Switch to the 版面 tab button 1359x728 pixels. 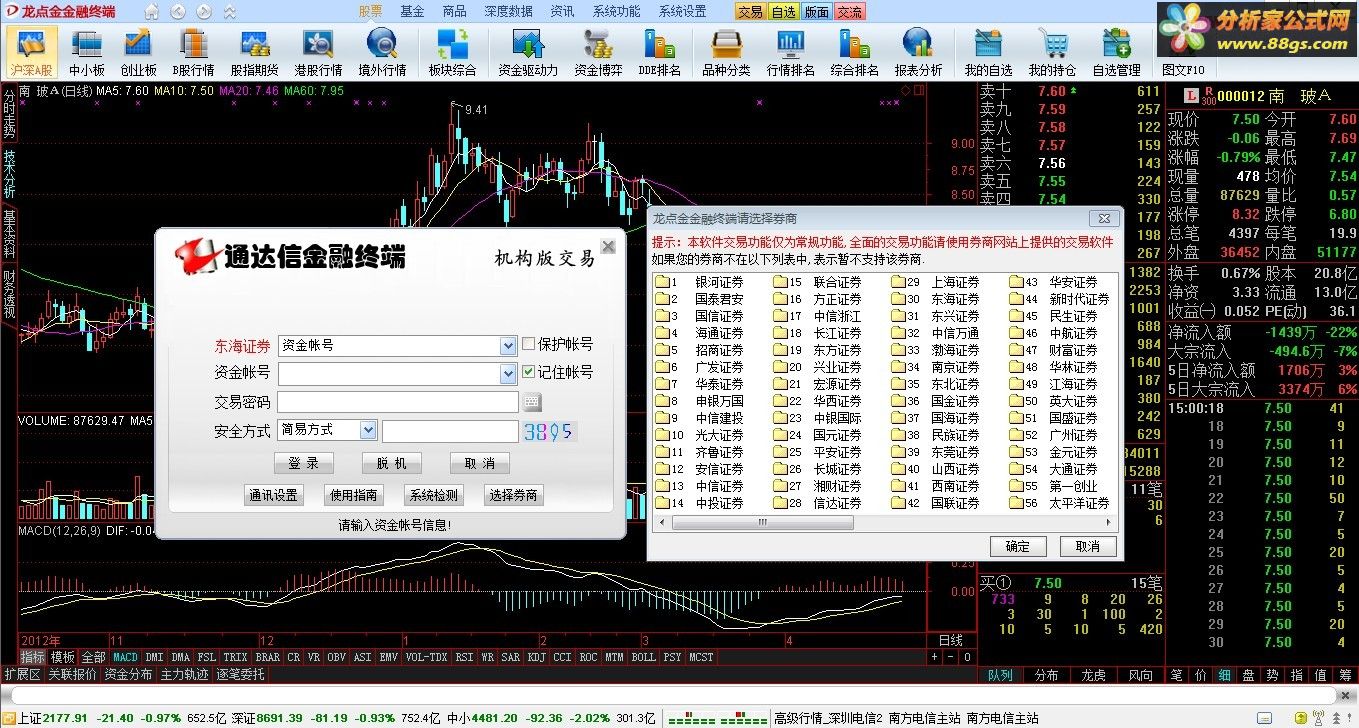pyautogui.click(x=816, y=12)
